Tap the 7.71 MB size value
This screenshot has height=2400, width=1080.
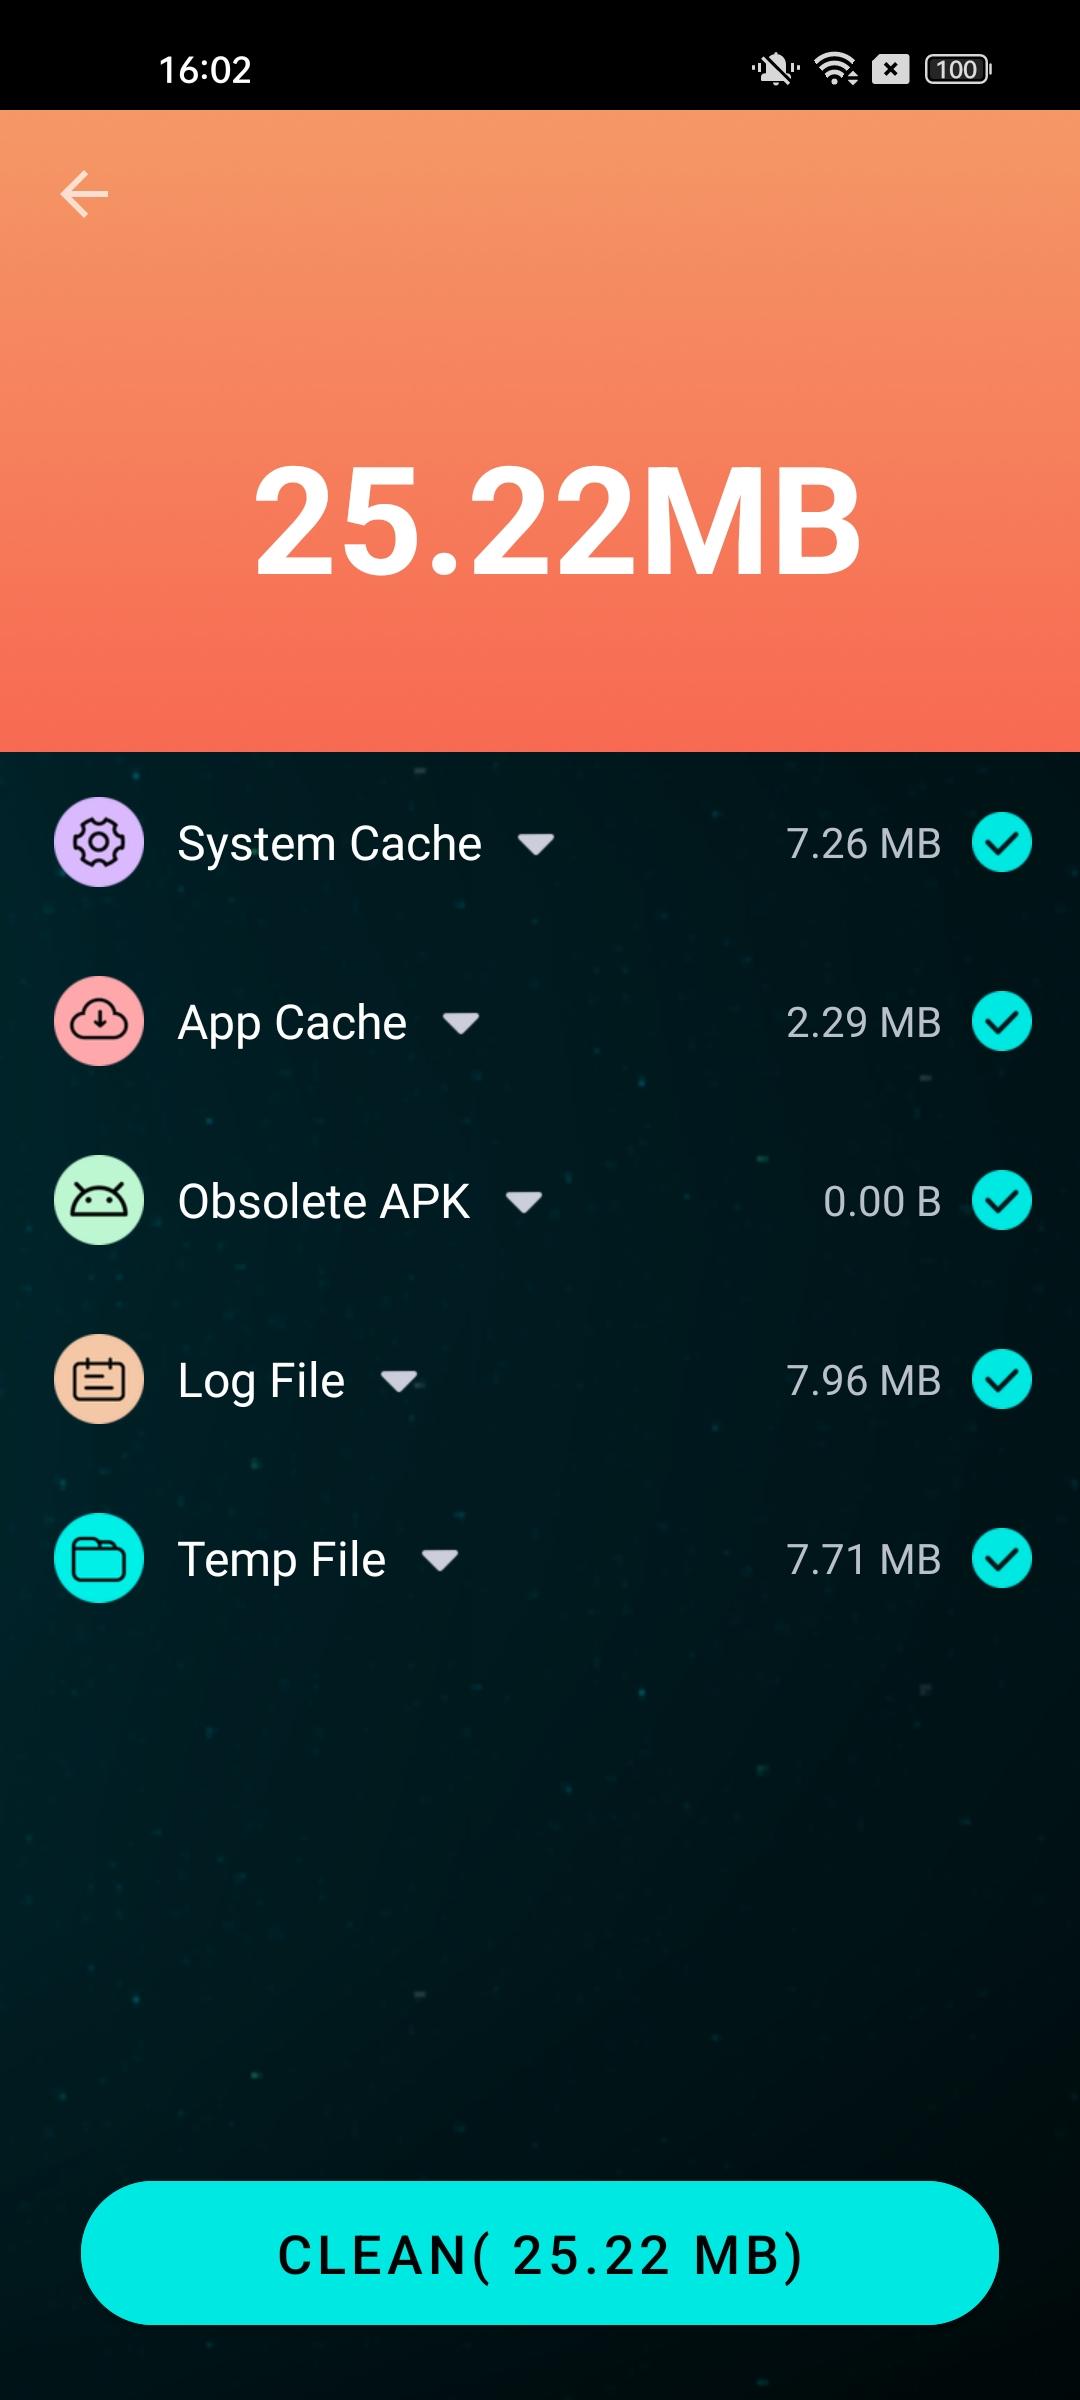(864, 1559)
